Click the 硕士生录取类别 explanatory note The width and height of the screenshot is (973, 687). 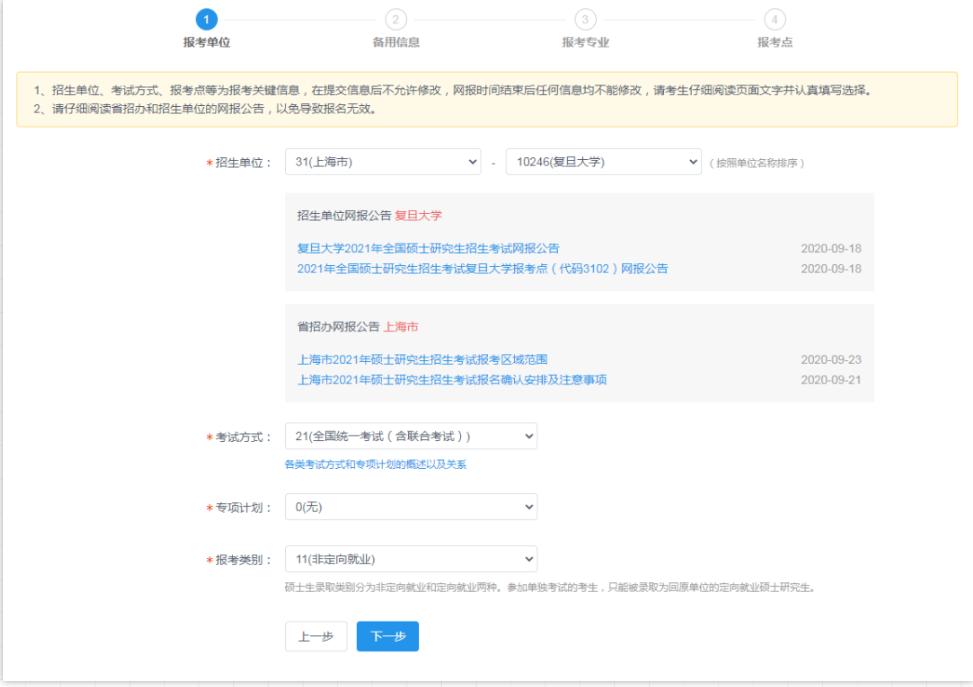(x=550, y=587)
